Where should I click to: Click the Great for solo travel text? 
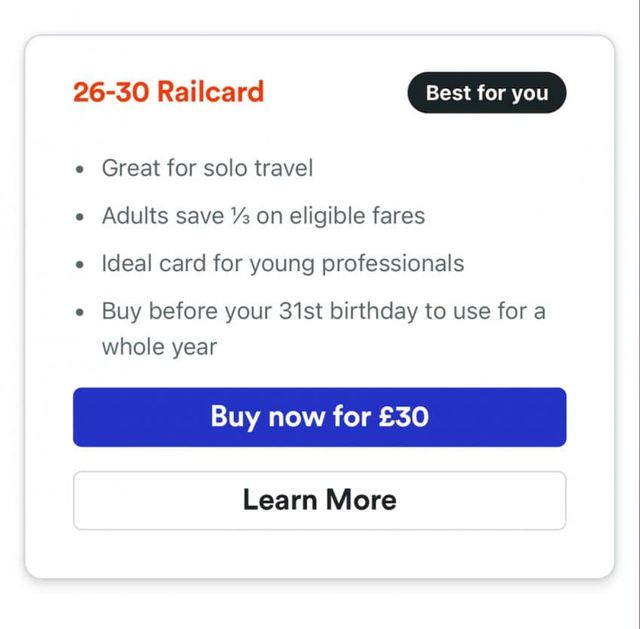(207, 168)
